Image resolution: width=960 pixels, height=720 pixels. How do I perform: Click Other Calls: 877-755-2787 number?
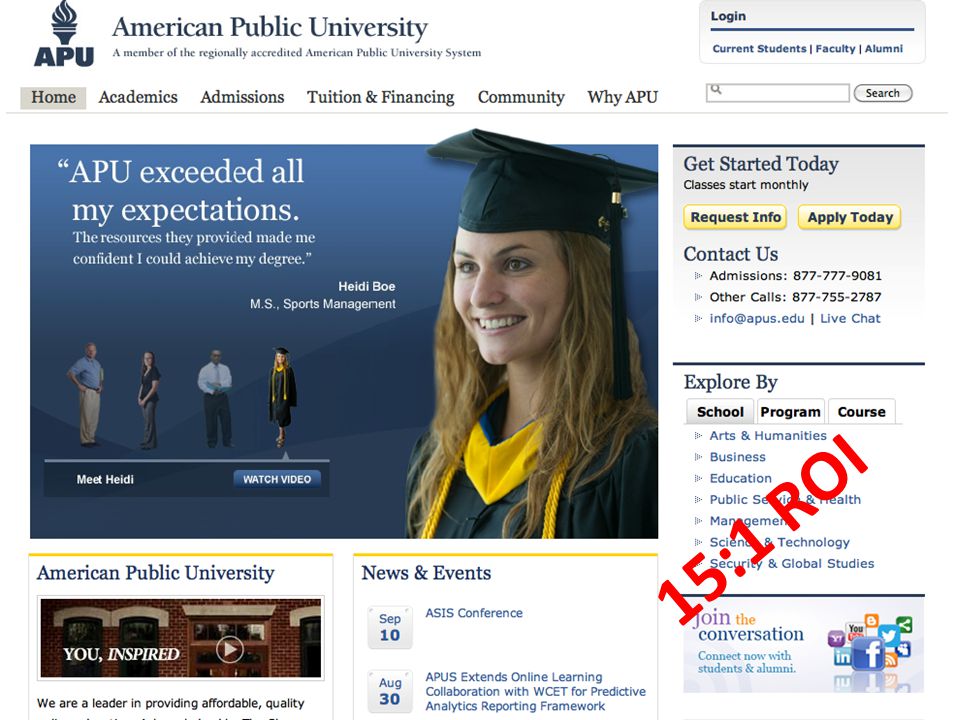795,298
